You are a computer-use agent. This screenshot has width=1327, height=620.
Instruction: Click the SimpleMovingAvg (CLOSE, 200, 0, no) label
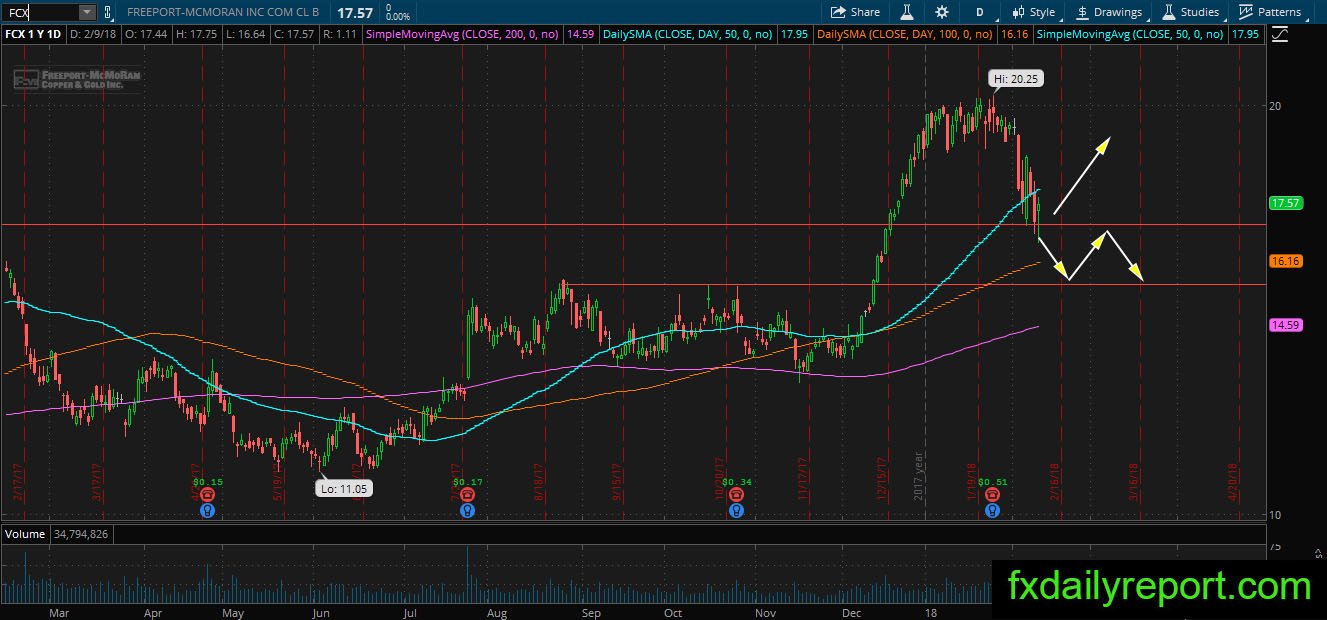(x=462, y=34)
